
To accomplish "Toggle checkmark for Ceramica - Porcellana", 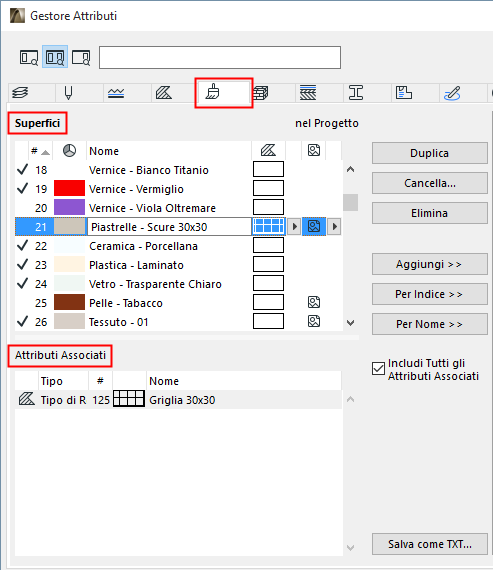I will pos(23,245).
